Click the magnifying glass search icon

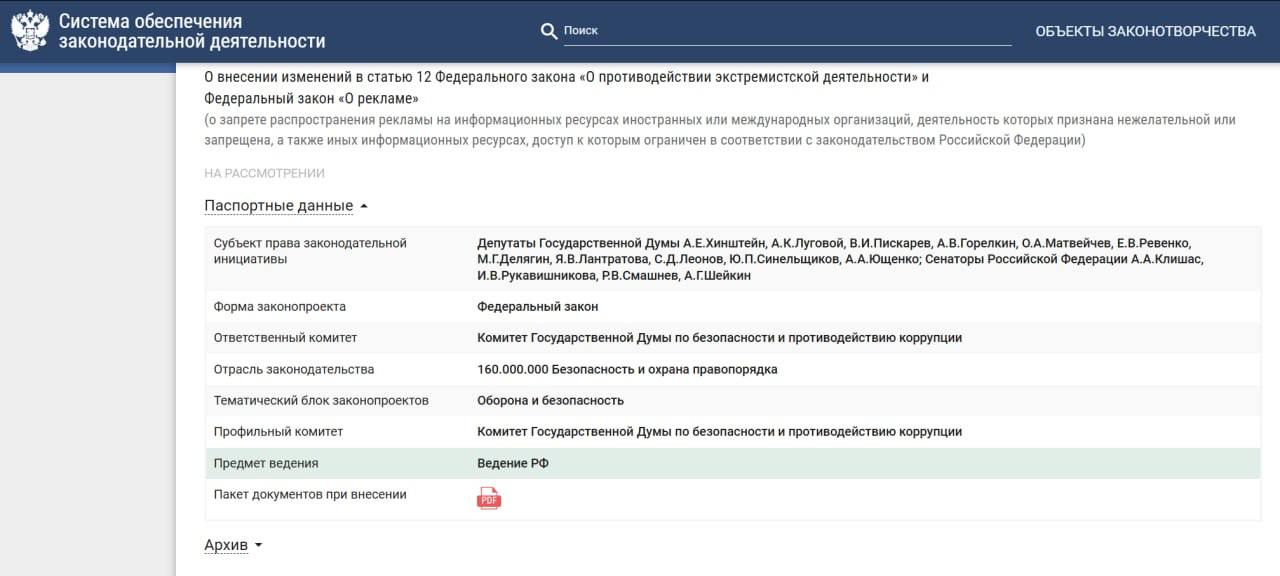click(x=548, y=31)
